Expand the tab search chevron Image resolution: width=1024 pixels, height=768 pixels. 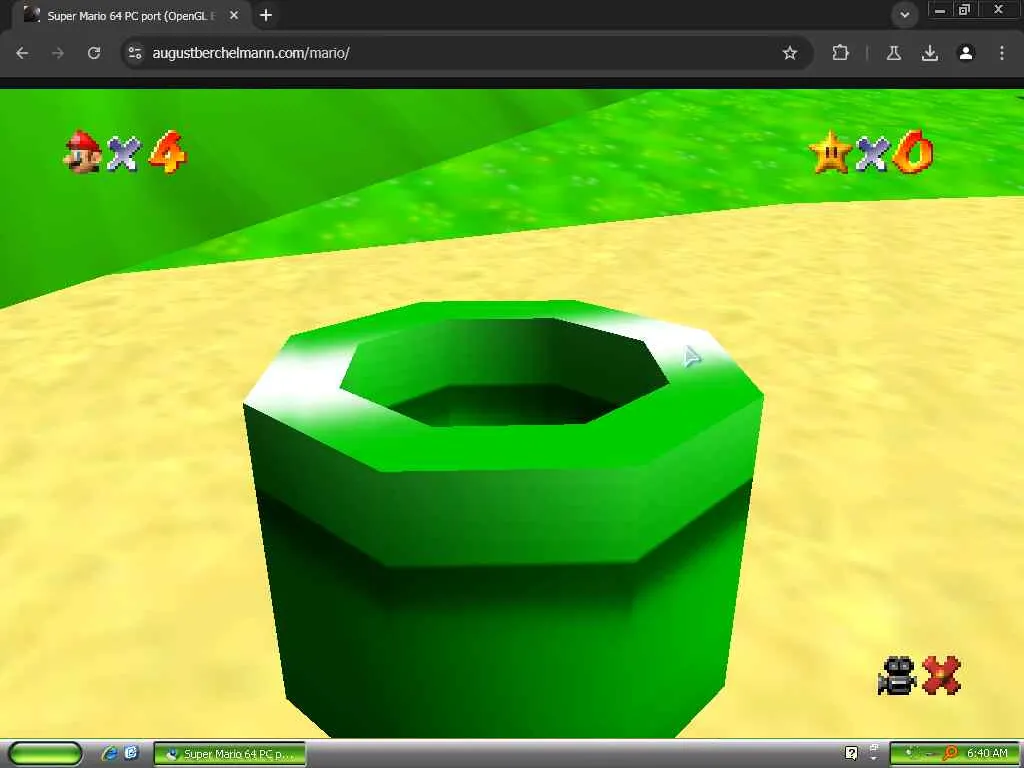click(904, 14)
